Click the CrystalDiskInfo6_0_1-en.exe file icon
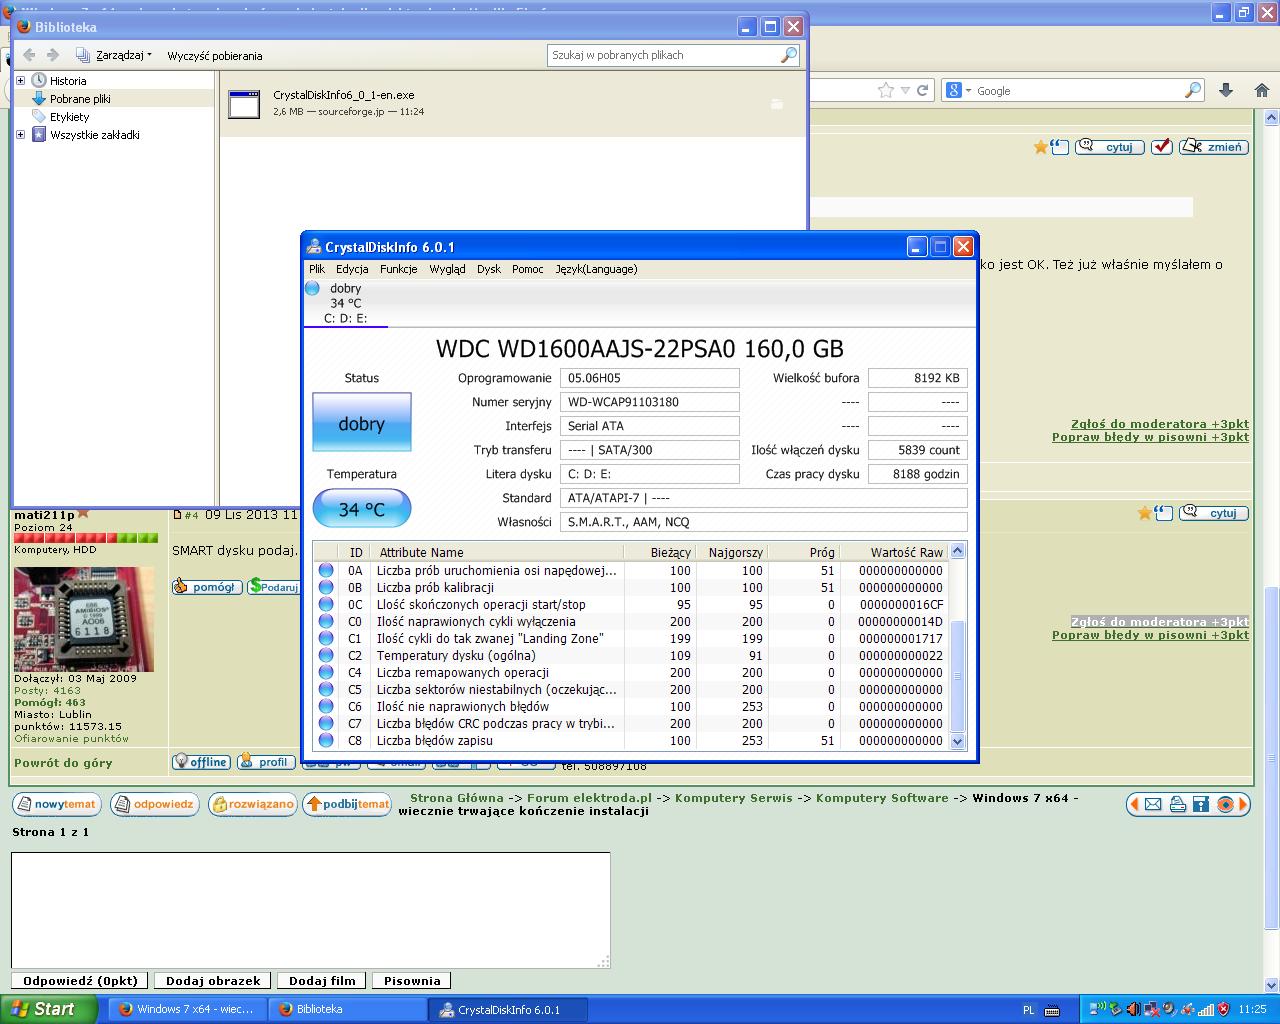 coord(243,103)
